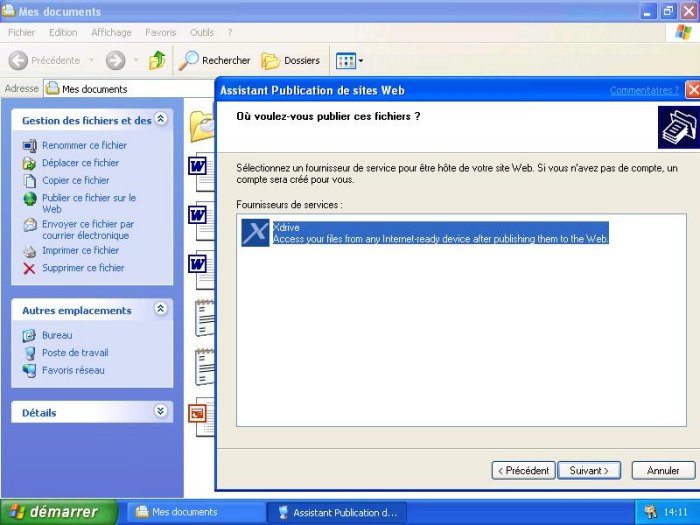700x525 pixels.
Task: Open the Affichage menu
Action: pos(111,32)
